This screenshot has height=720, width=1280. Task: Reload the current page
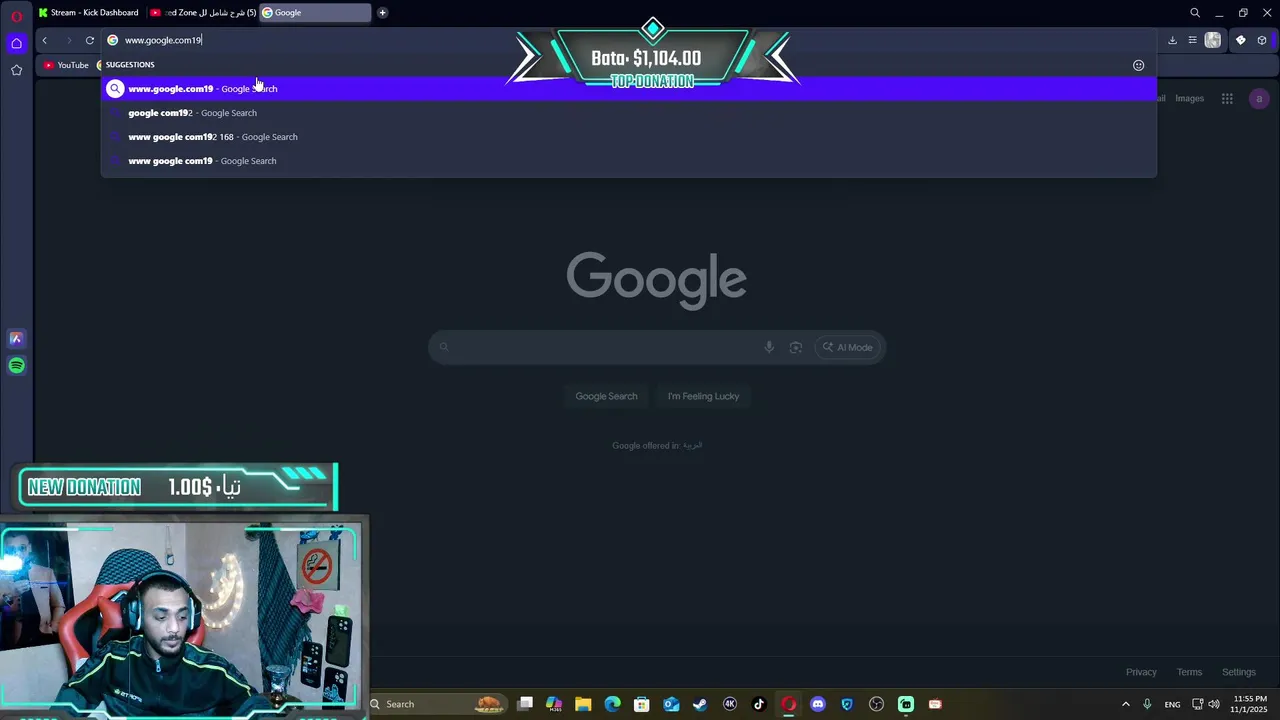coord(90,40)
